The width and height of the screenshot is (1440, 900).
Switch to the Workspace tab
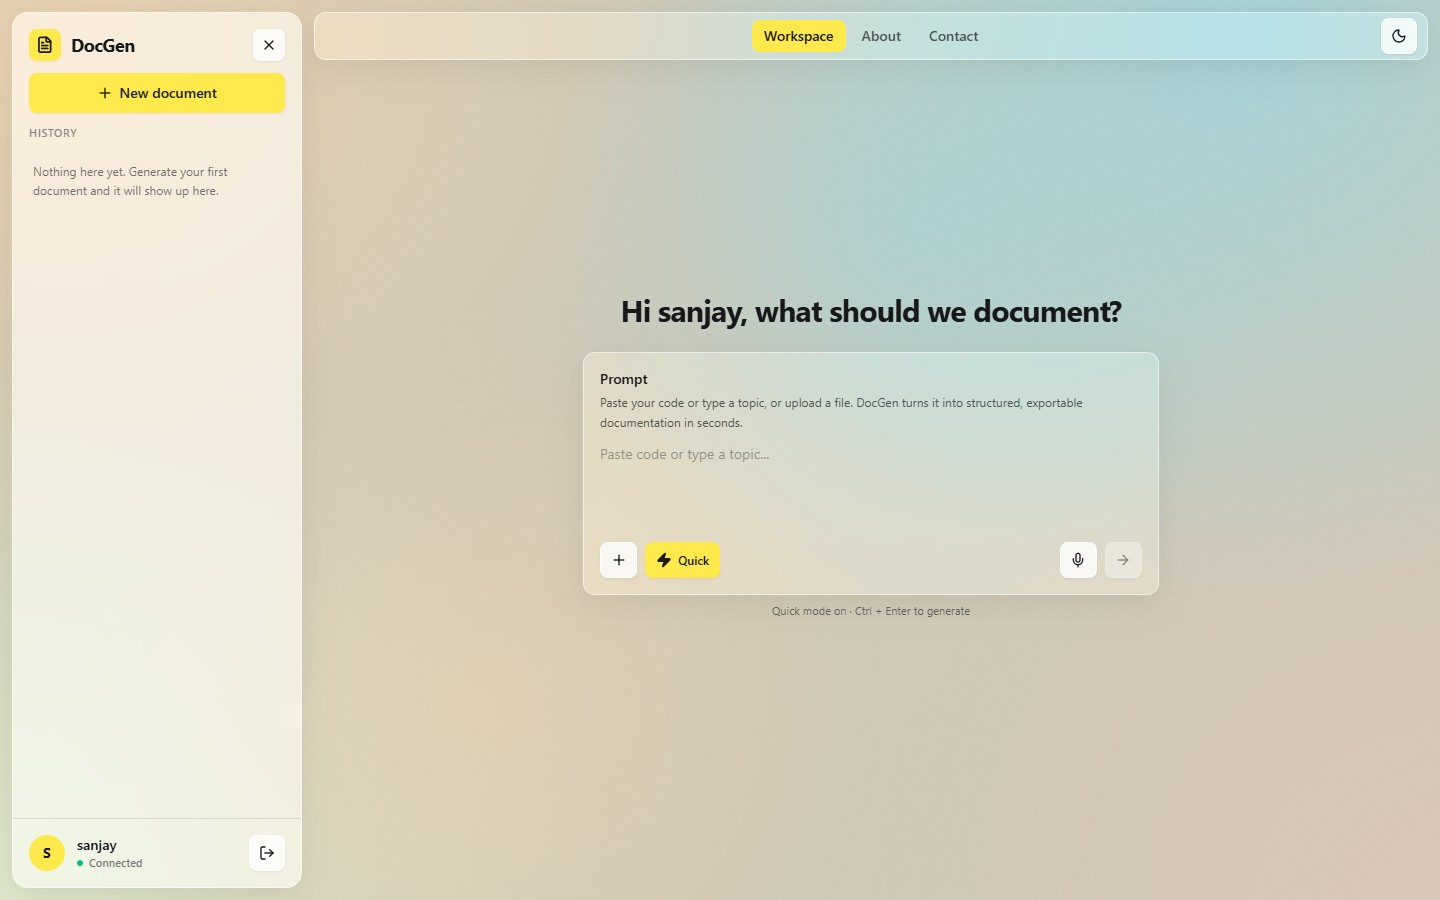click(x=798, y=36)
